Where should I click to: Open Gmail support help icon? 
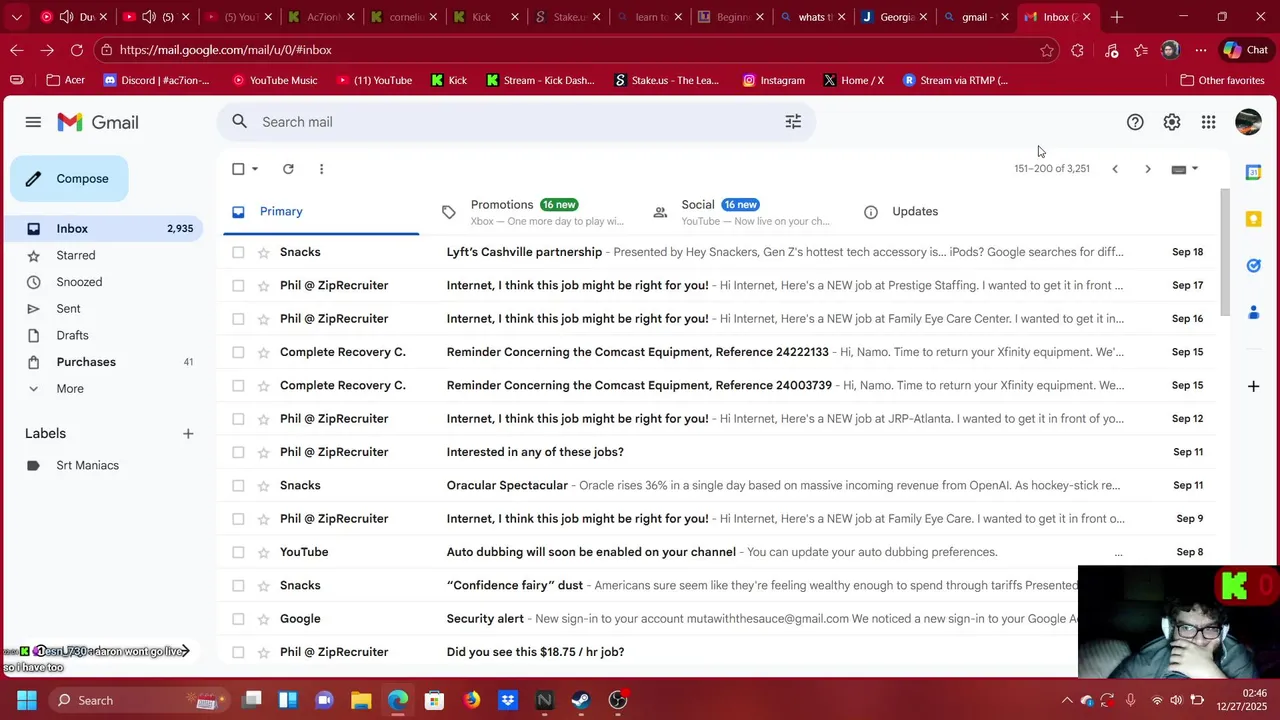pos(1135,122)
